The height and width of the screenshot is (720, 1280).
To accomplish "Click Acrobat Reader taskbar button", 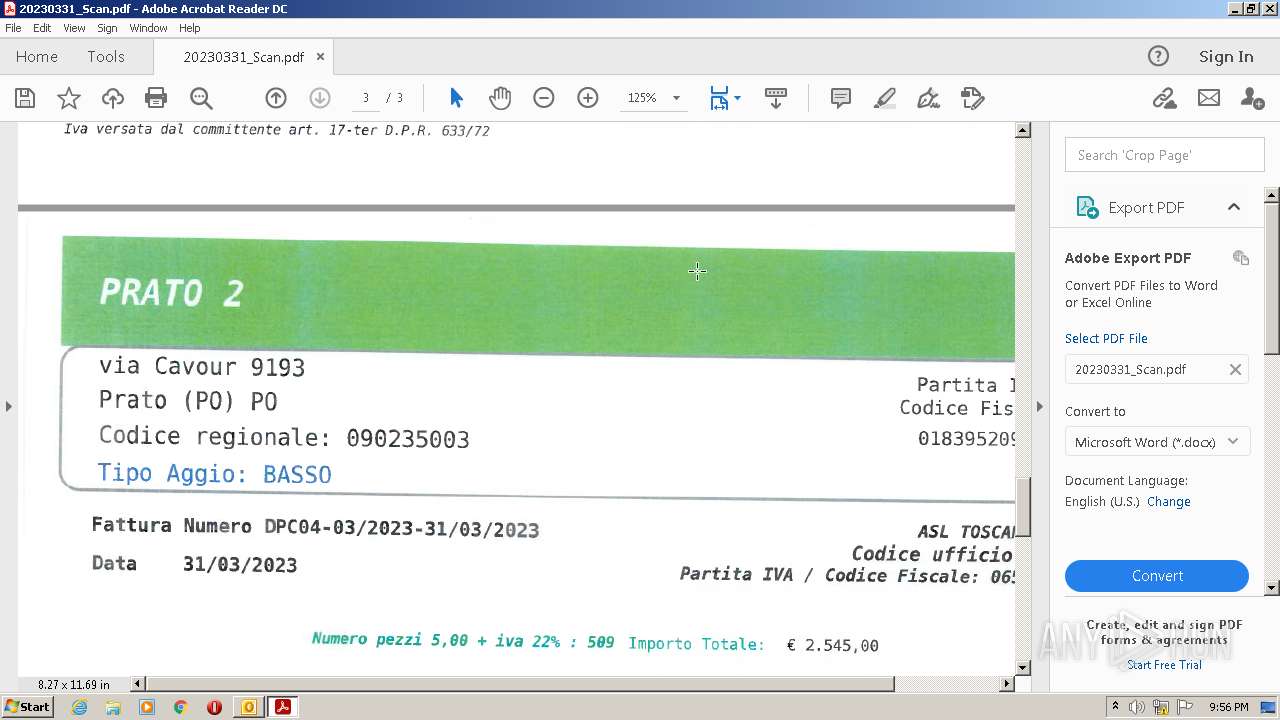I will (x=283, y=707).
